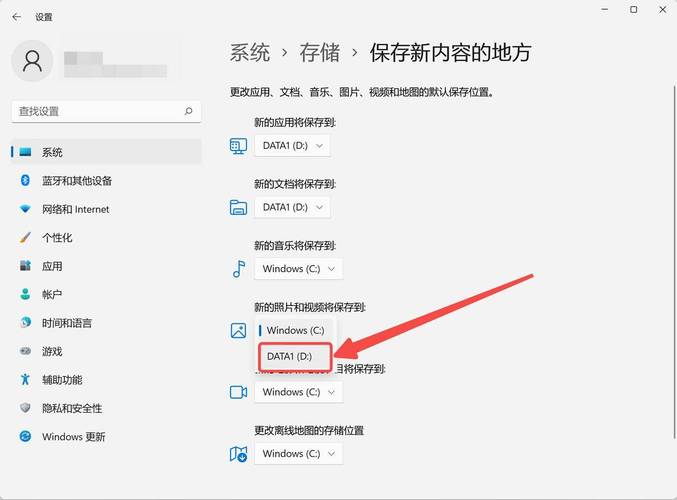677x500 pixels.
Task: Open the offline maps storage location dropdown
Action: (299, 454)
